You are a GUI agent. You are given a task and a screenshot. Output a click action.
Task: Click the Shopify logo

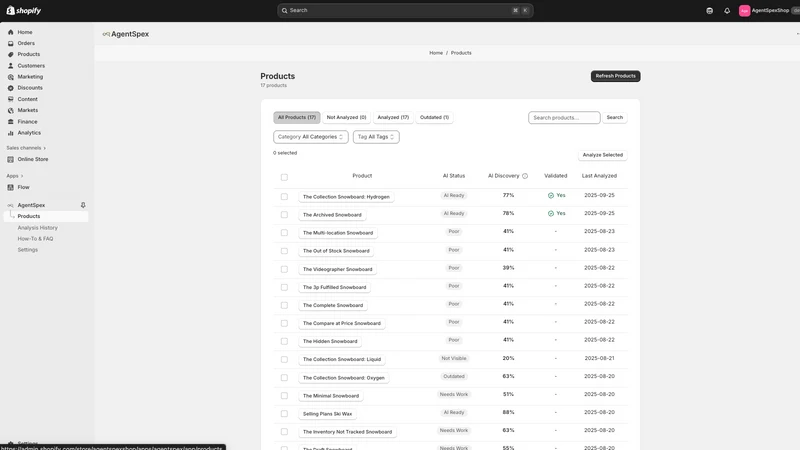coord(23,10)
